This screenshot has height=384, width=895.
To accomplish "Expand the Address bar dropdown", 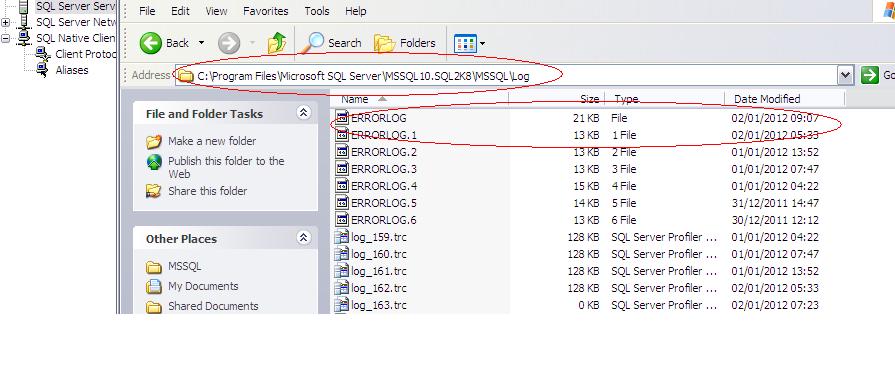I will pos(845,75).
